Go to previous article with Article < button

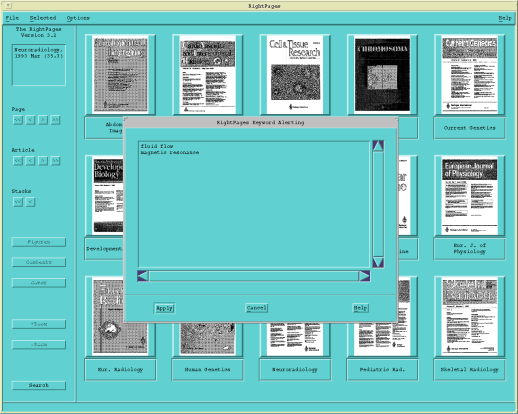(x=30, y=161)
